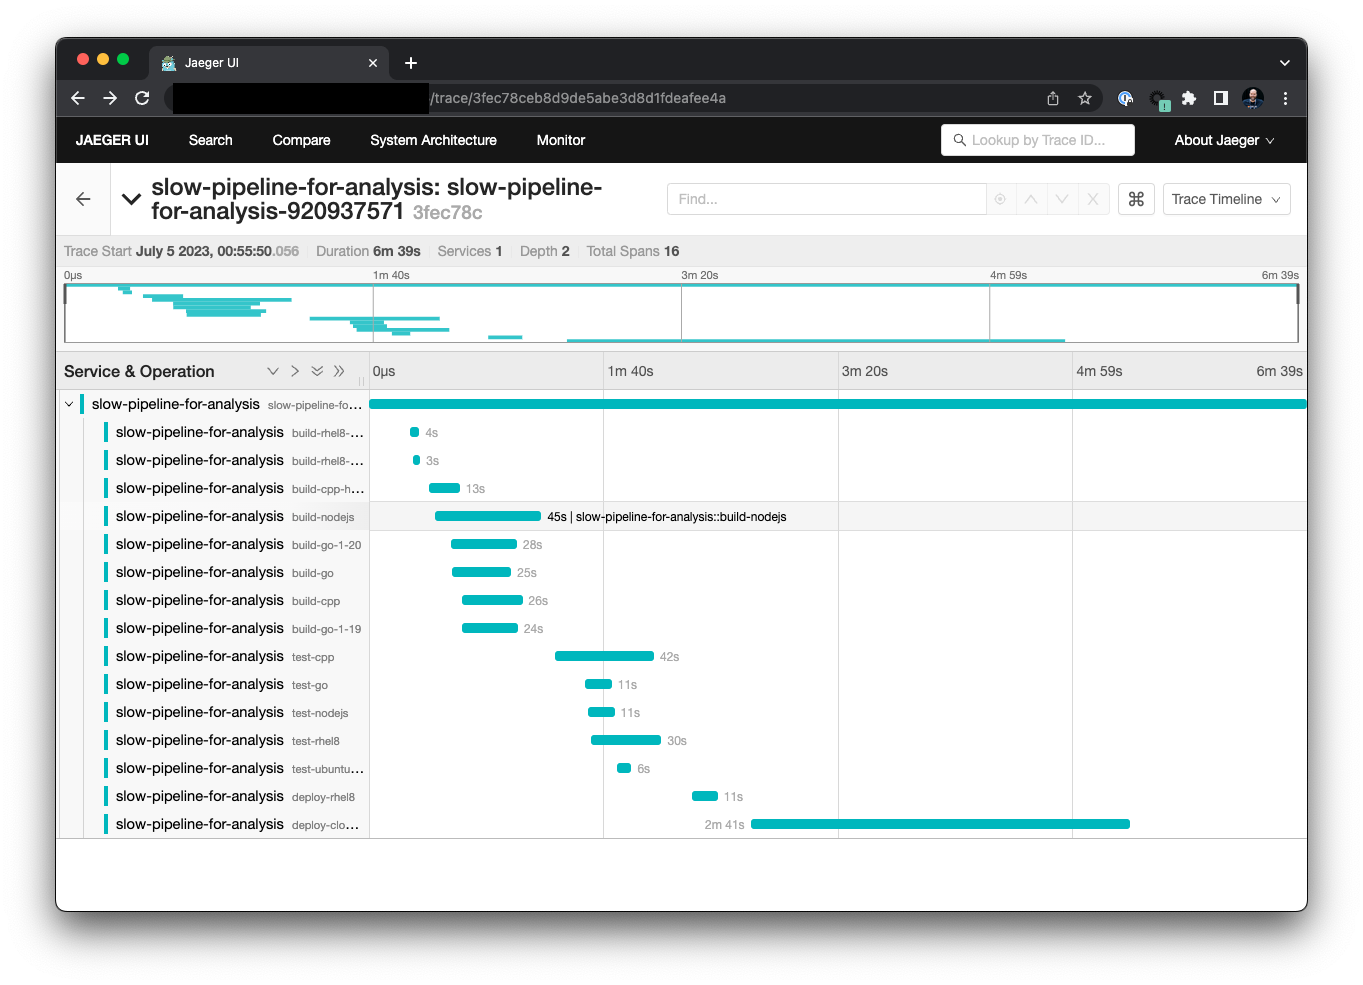Expand one level of spans chevron

(295, 371)
